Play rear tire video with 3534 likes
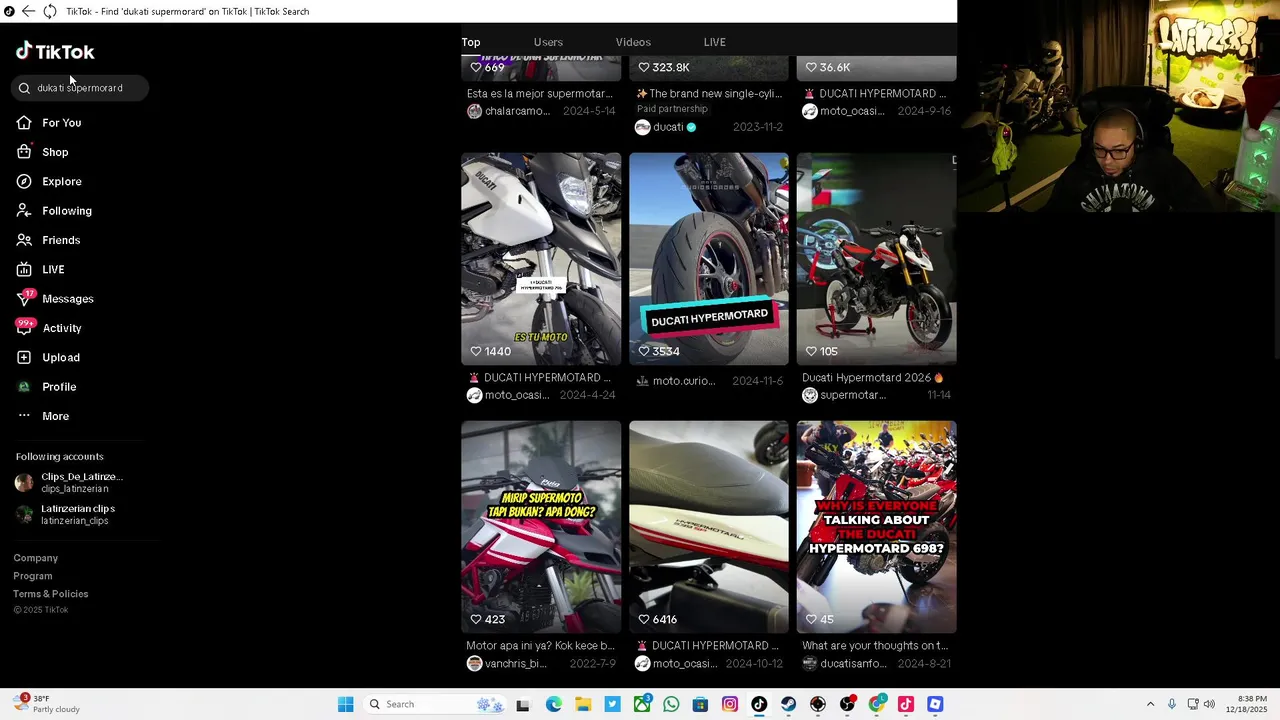This screenshot has height=720, width=1280. [x=709, y=259]
